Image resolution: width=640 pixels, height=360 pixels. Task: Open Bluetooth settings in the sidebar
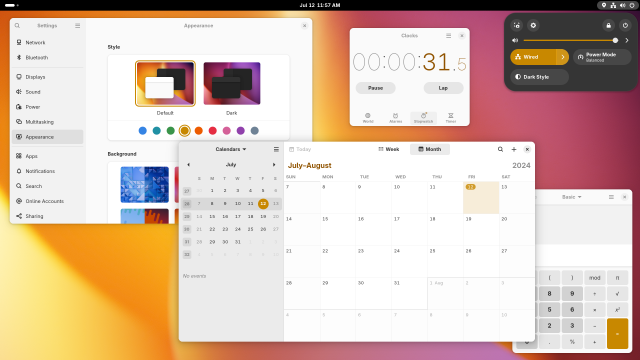[47, 58]
